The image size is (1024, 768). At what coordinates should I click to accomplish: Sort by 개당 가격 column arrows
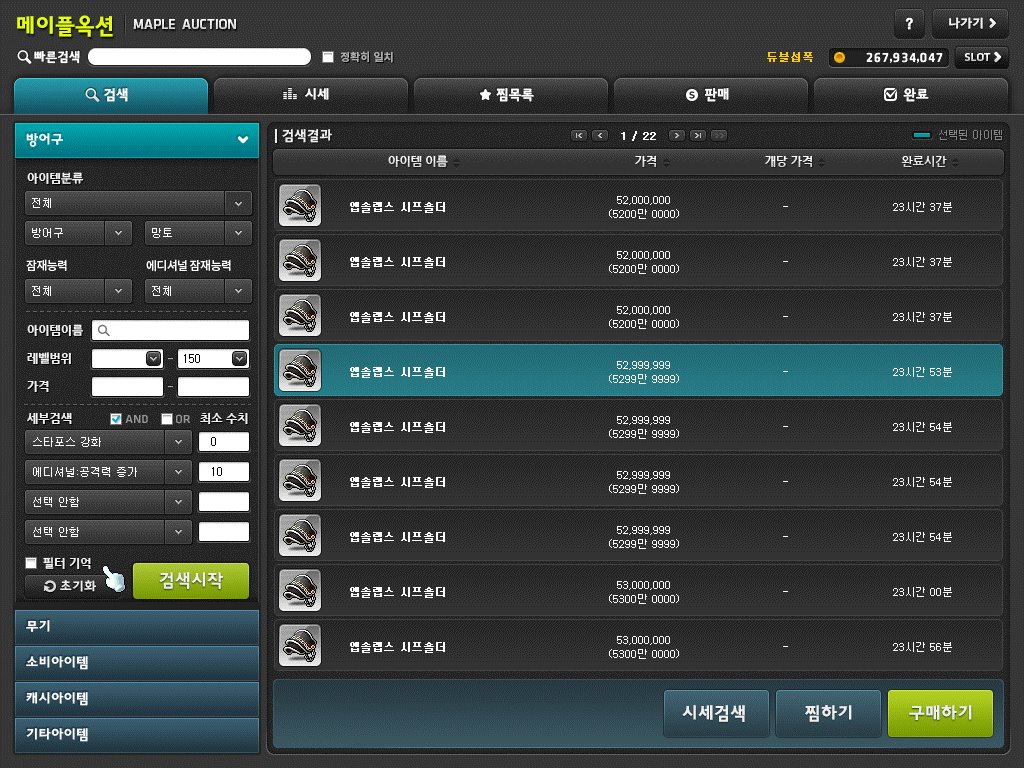point(822,162)
